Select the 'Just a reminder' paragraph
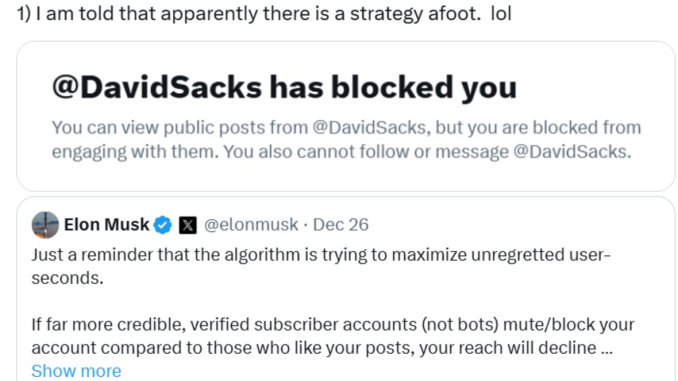Viewport: 678px width, 381px height. click(x=320, y=266)
